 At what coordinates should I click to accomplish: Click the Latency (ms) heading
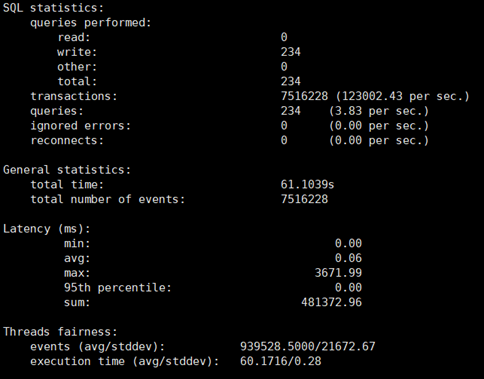pyautogui.click(x=47, y=229)
